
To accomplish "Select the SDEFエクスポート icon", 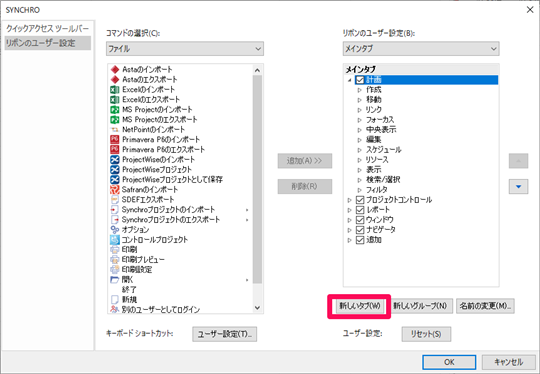I will coord(115,200).
